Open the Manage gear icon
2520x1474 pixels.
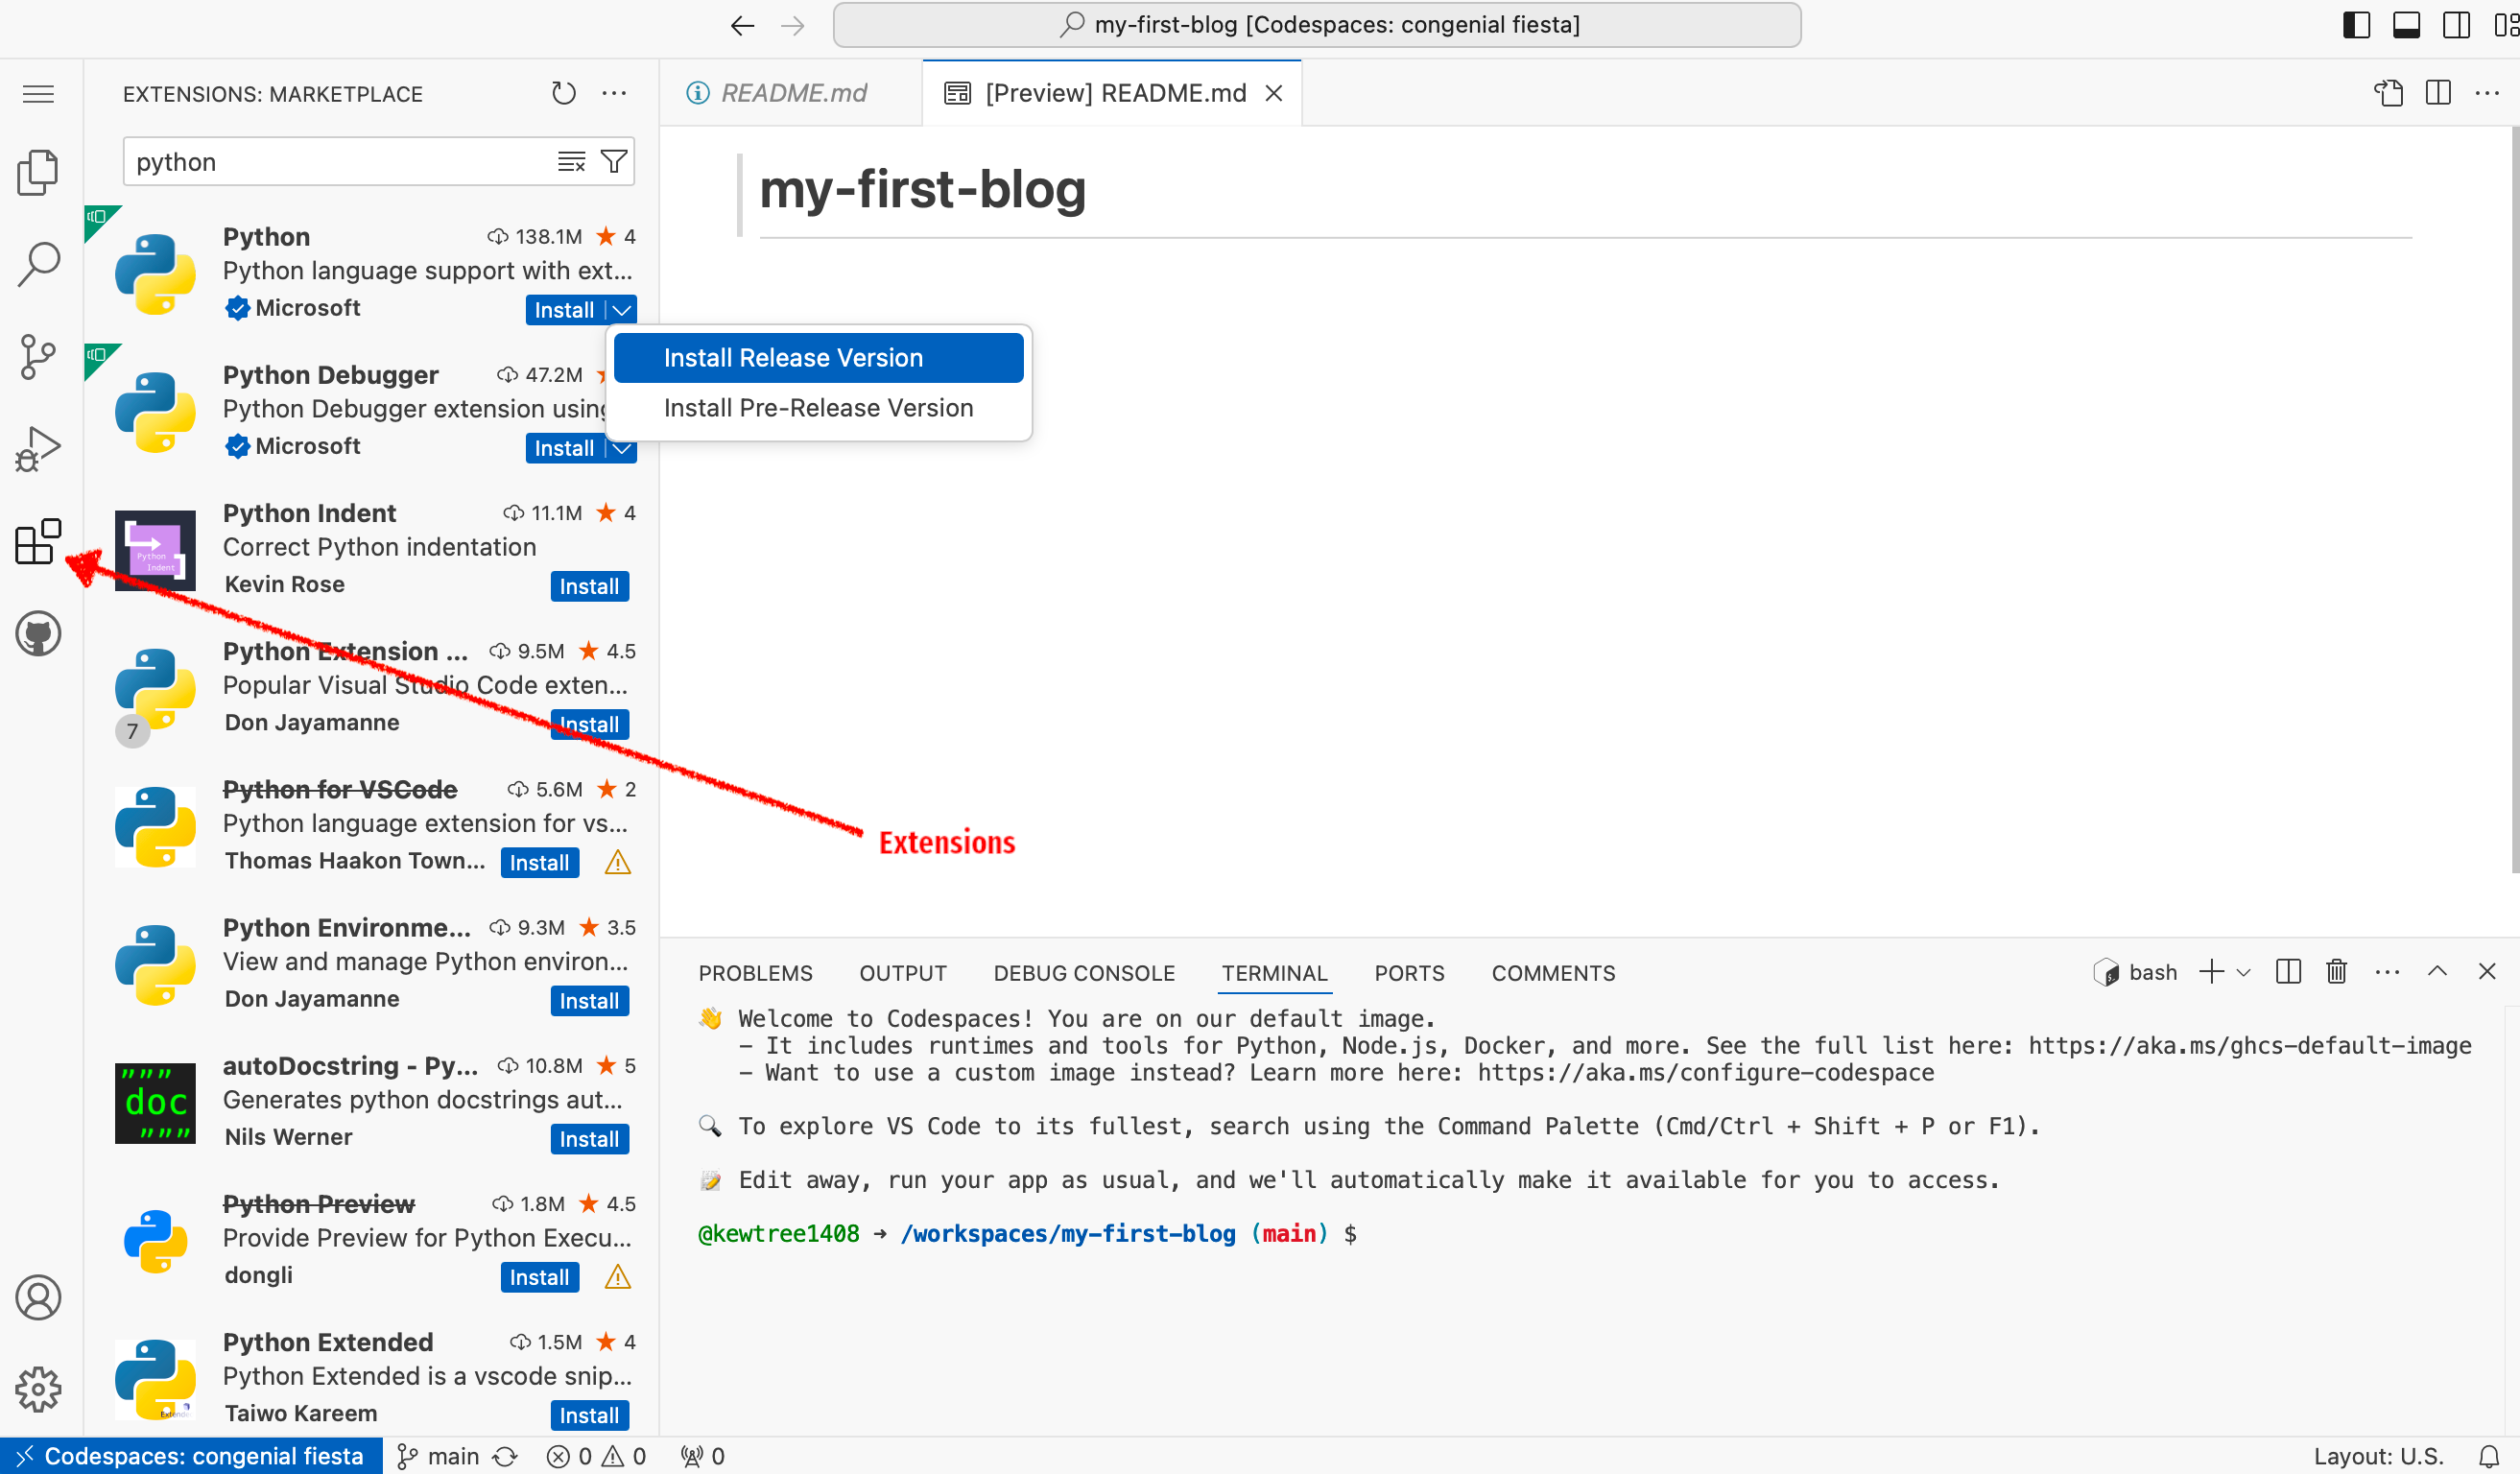[38, 1389]
